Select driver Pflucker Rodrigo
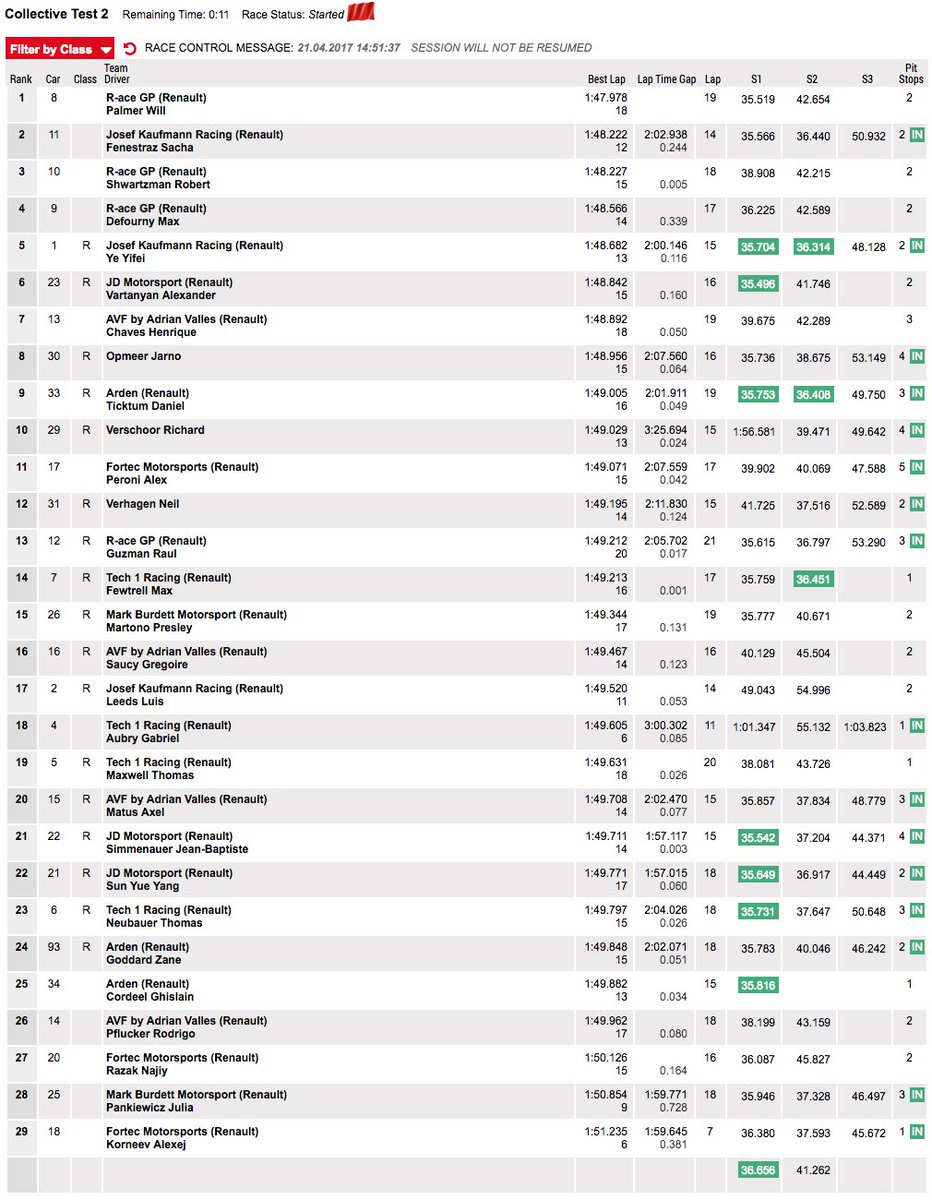The width and height of the screenshot is (932, 1200). (152, 1034)
